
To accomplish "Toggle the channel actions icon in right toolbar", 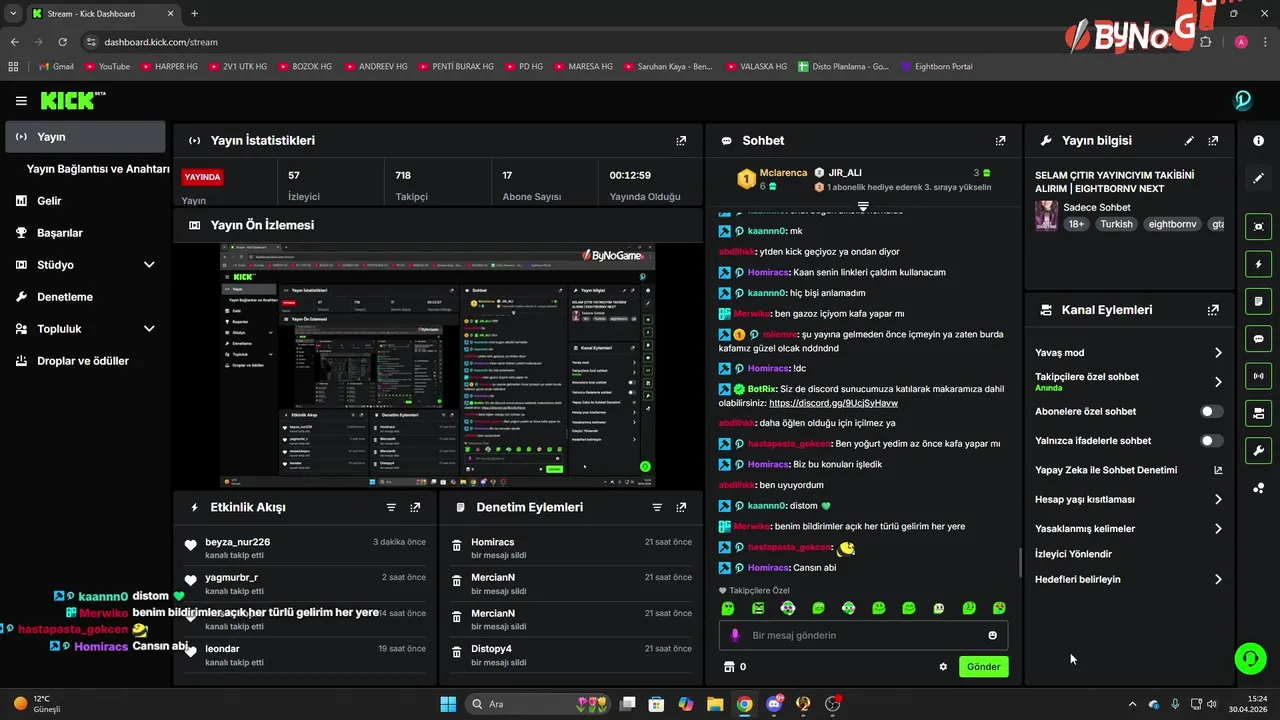I will pyautogui.click(x=1259, y=413).
